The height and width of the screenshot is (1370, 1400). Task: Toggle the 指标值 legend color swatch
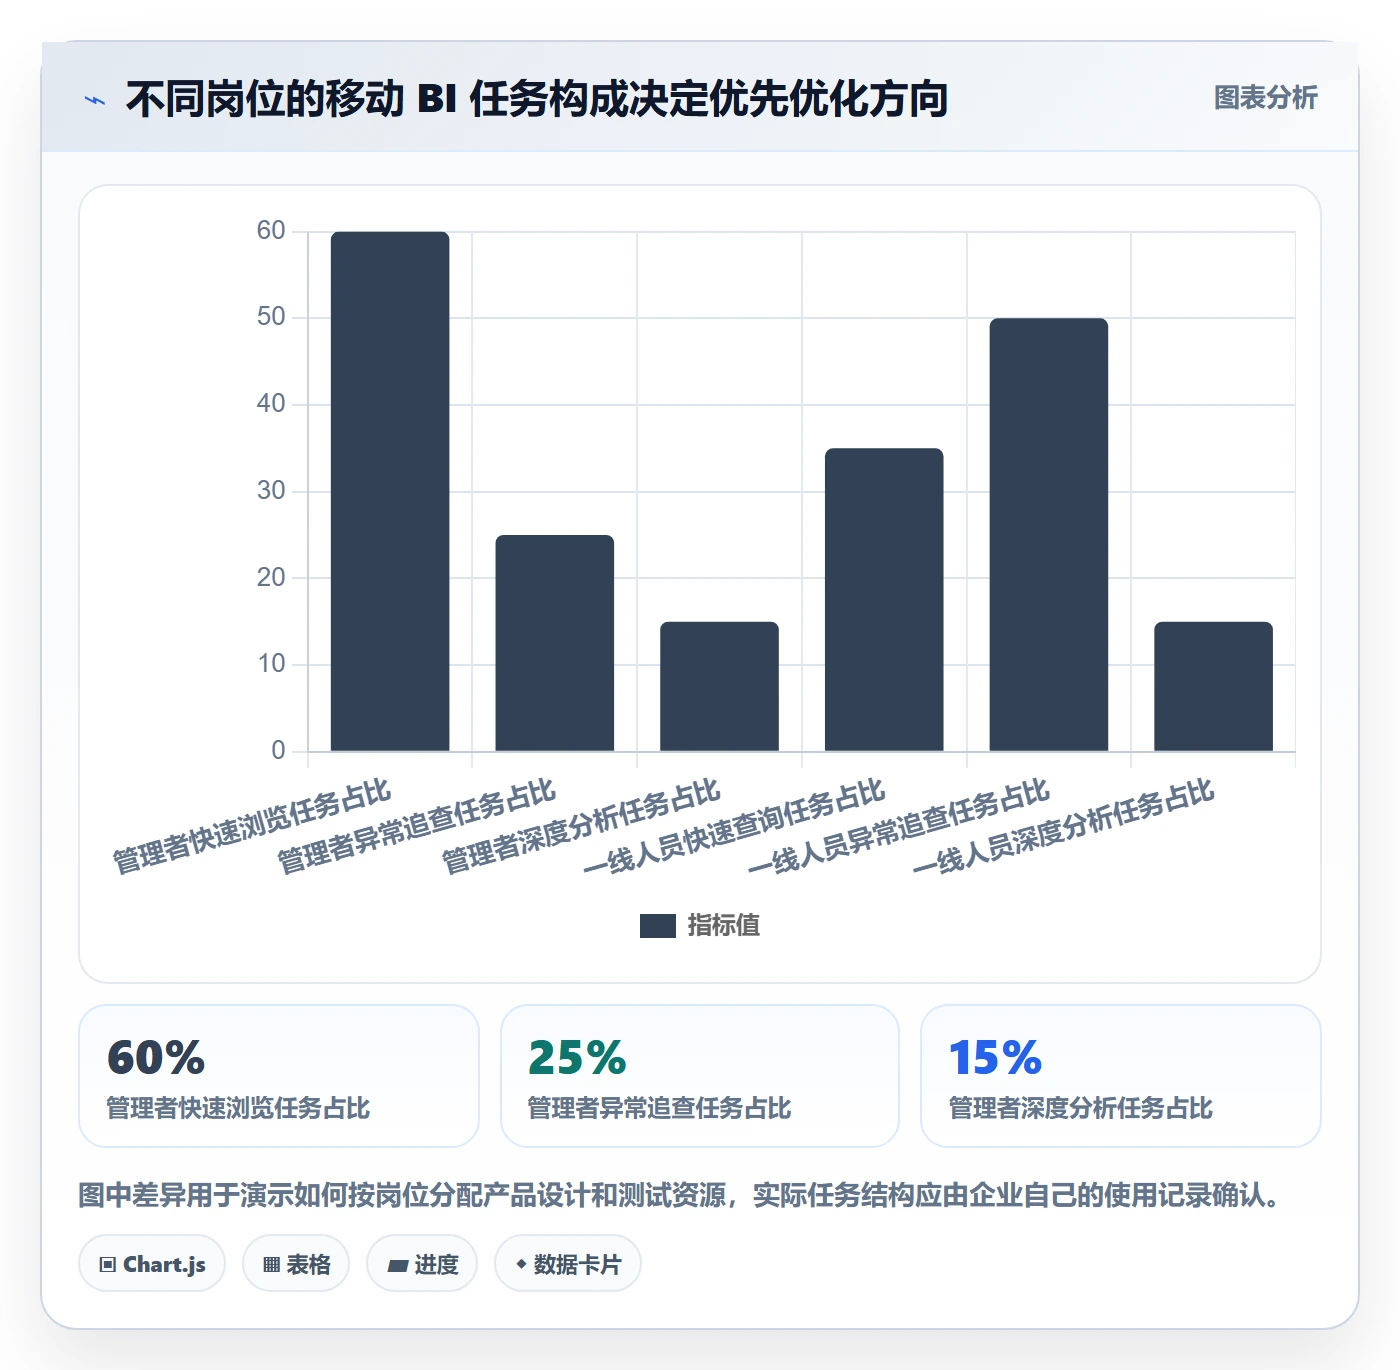(x=657, y=926)
